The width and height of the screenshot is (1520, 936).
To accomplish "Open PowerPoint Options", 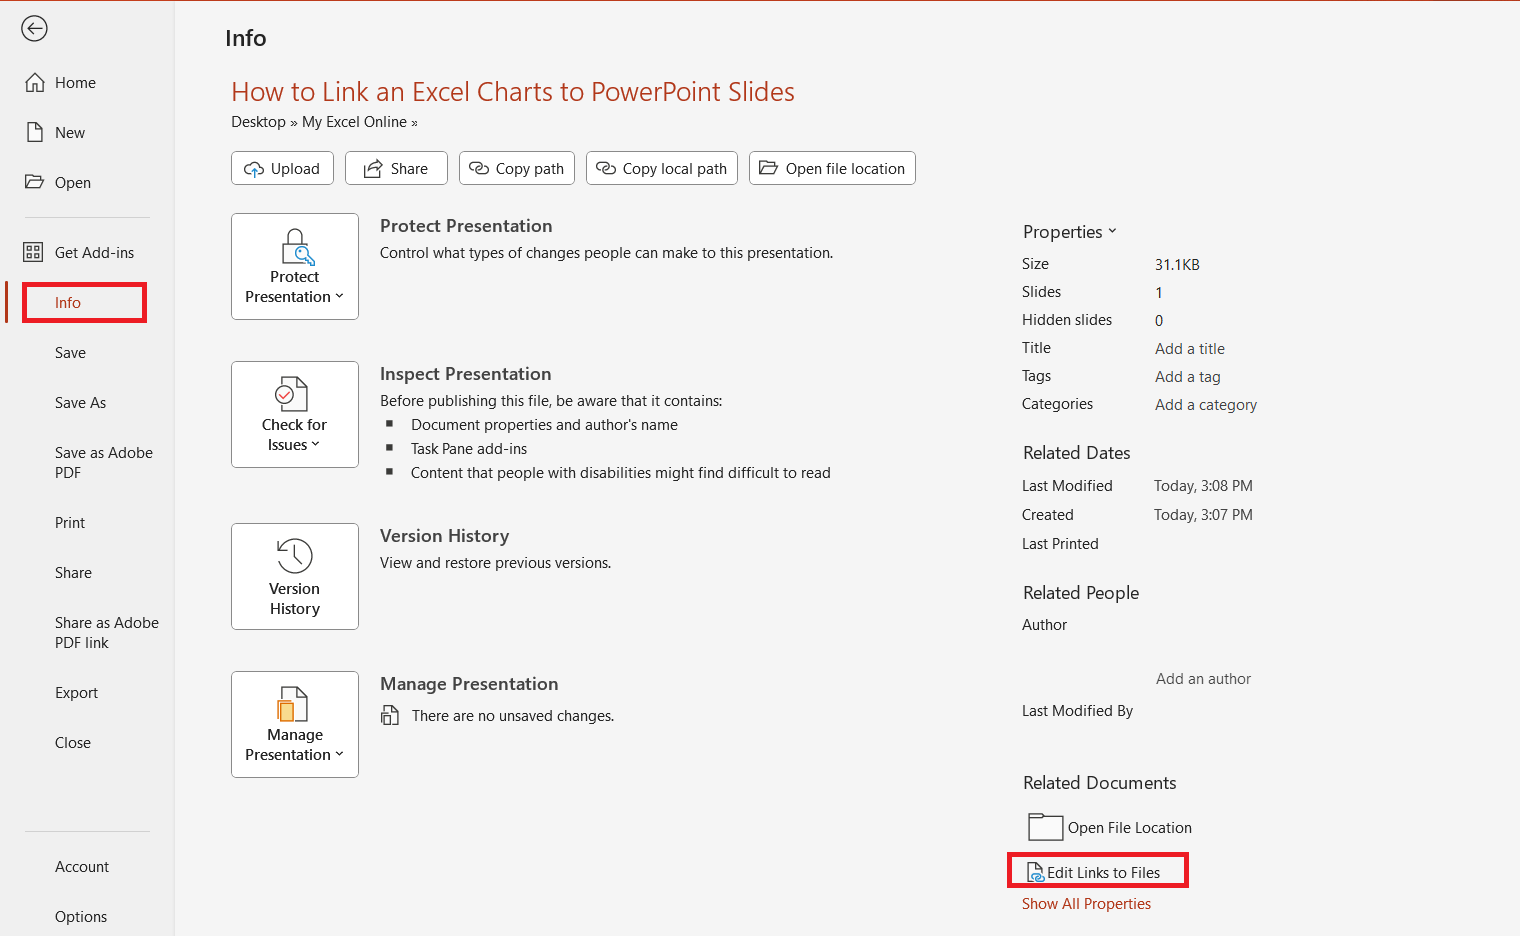I will point(81,917).
